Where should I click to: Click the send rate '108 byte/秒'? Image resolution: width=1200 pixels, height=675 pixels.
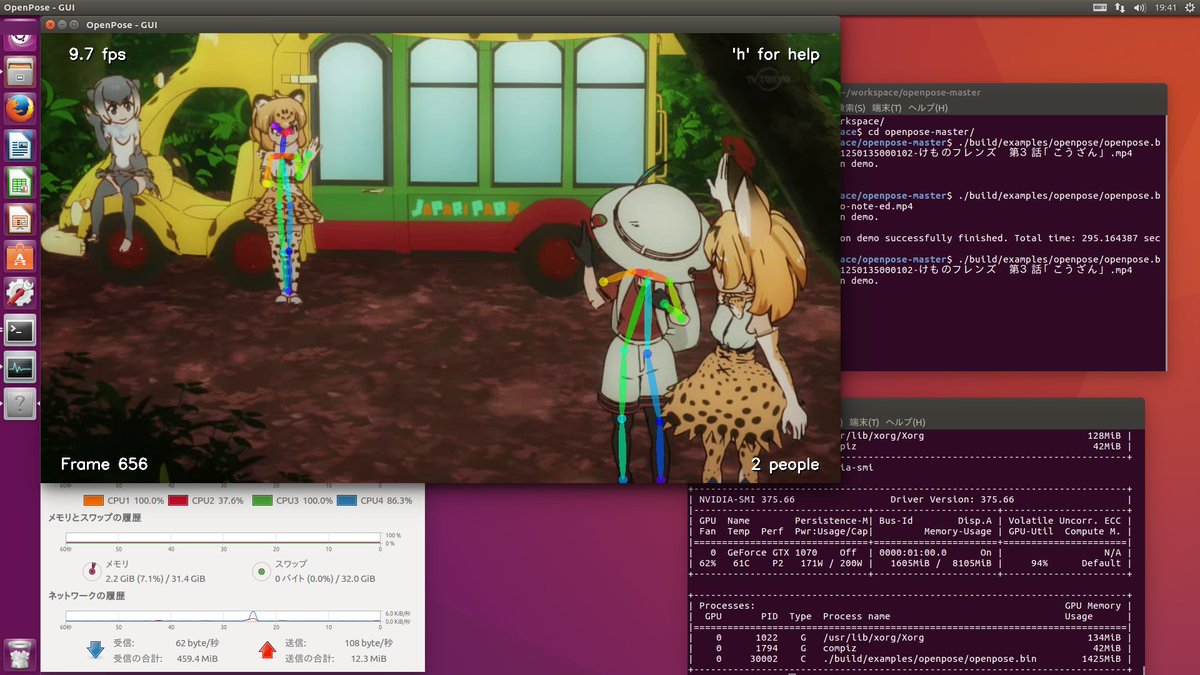(369, 643)
